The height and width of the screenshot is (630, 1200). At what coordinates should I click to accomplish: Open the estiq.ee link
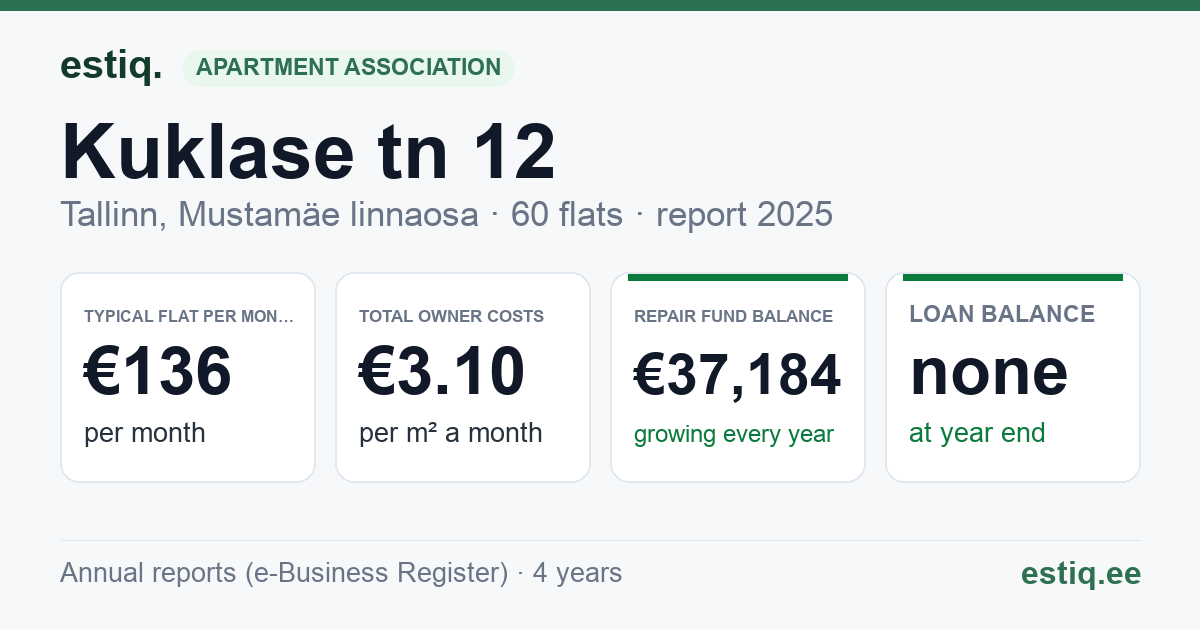coord(1081,573)
